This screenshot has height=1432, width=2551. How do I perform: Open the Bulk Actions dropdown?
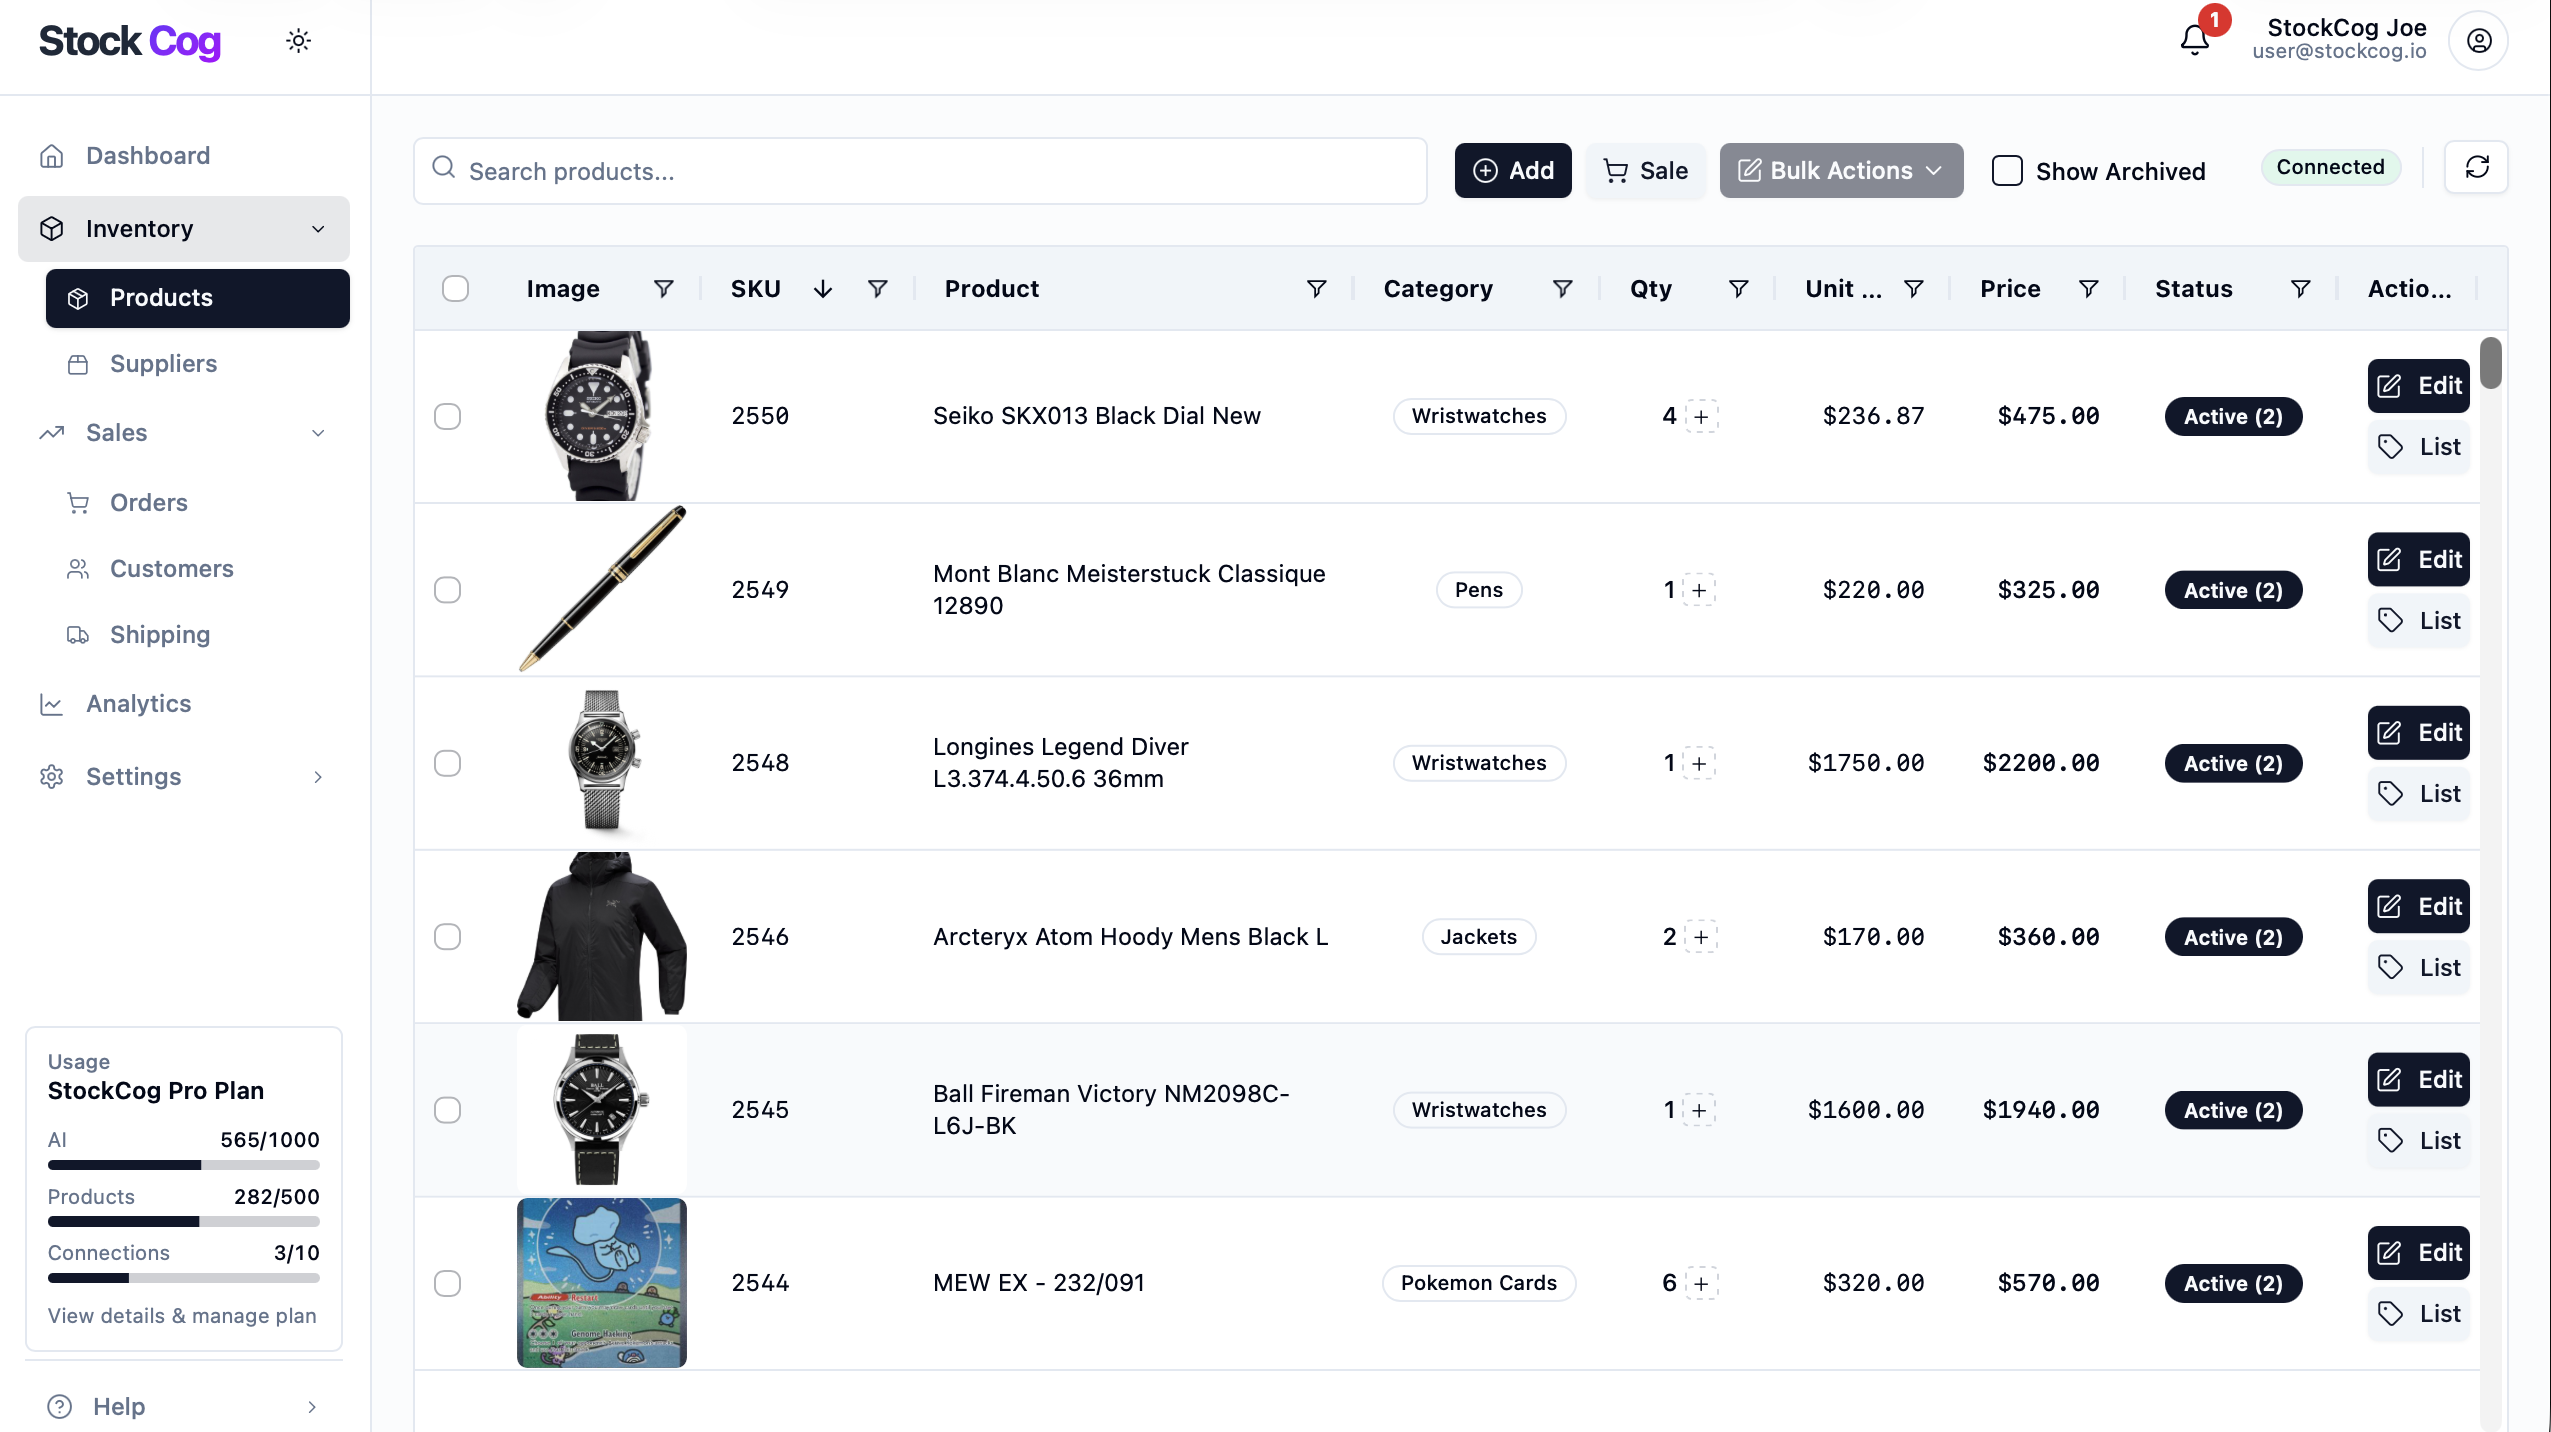pyautogui.click(x=1839, y=170)
